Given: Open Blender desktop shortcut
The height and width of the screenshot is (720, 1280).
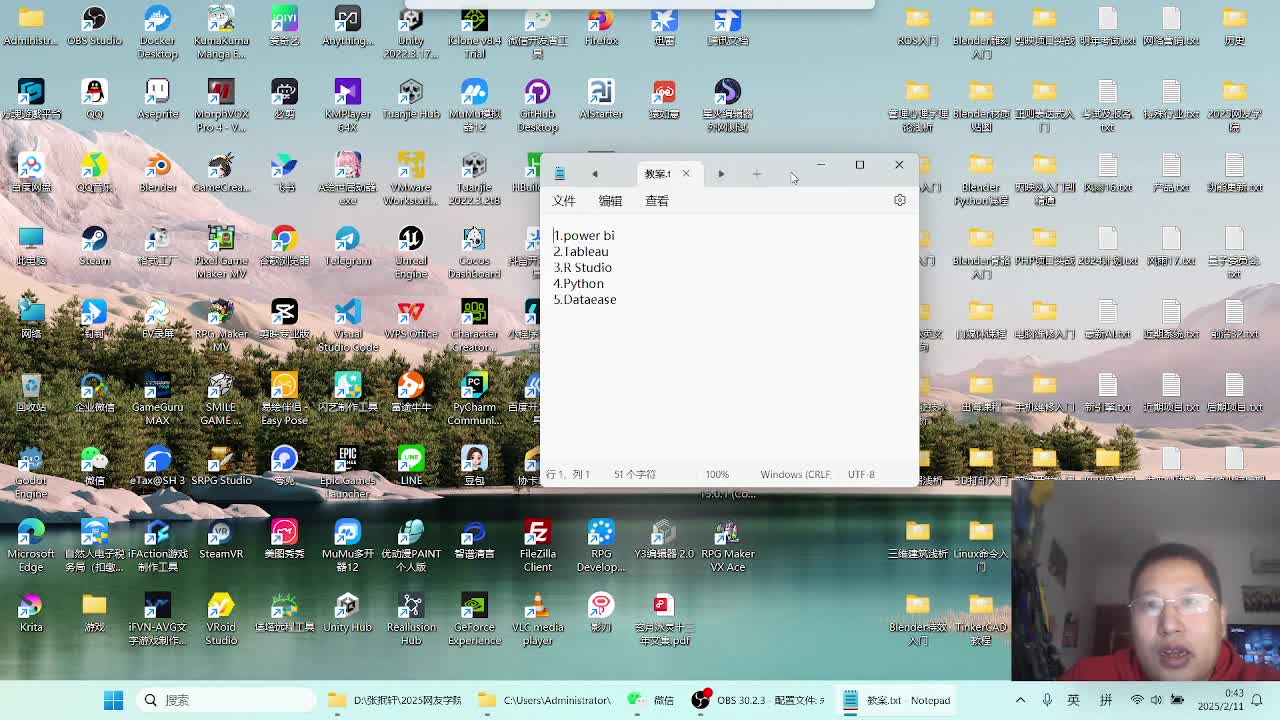Looking at the screenshot, I should coord(157,172).
